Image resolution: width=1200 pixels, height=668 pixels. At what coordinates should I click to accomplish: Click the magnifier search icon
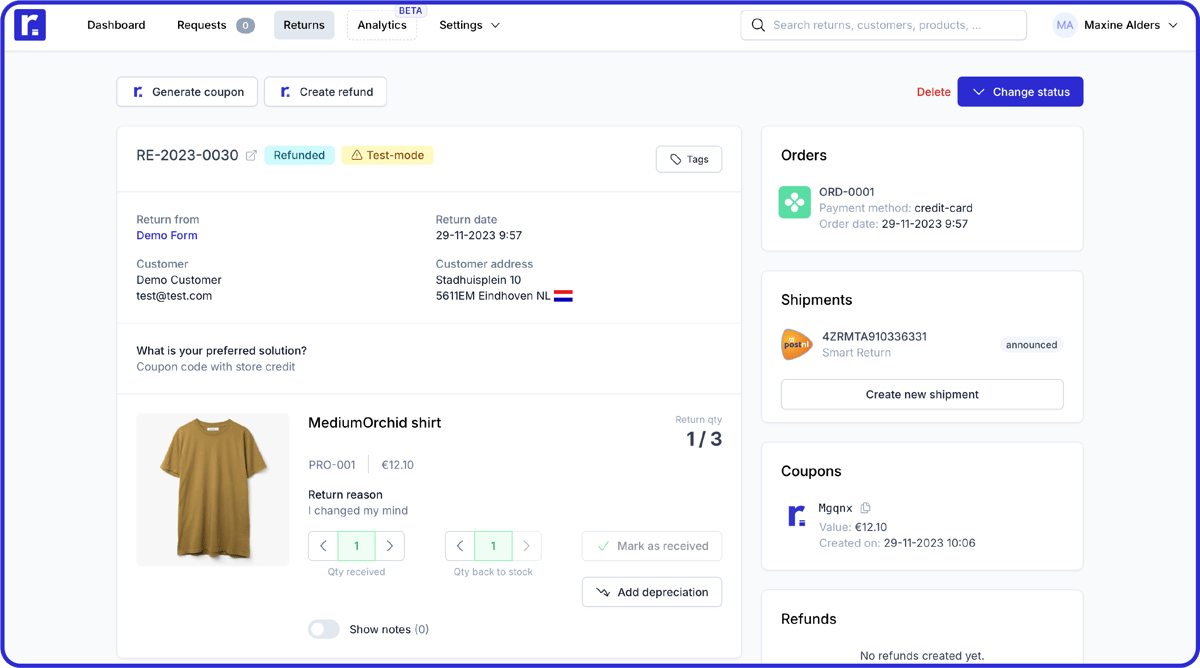[758, 25]
